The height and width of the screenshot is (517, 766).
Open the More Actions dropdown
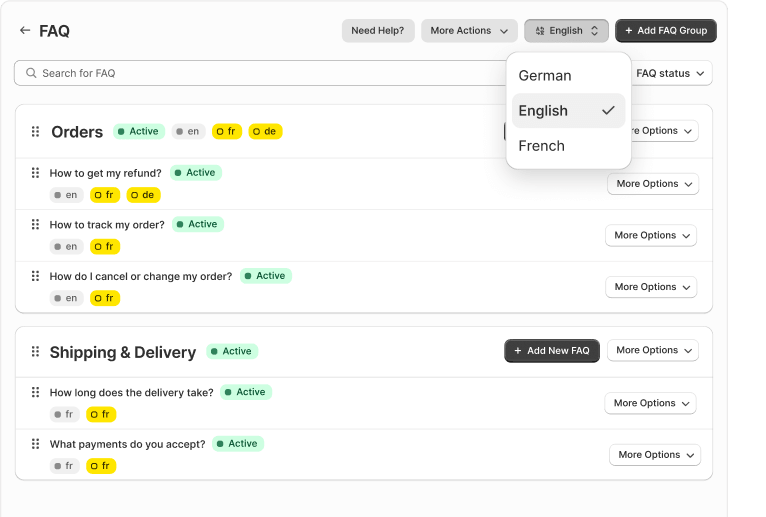tap(469, 31)
